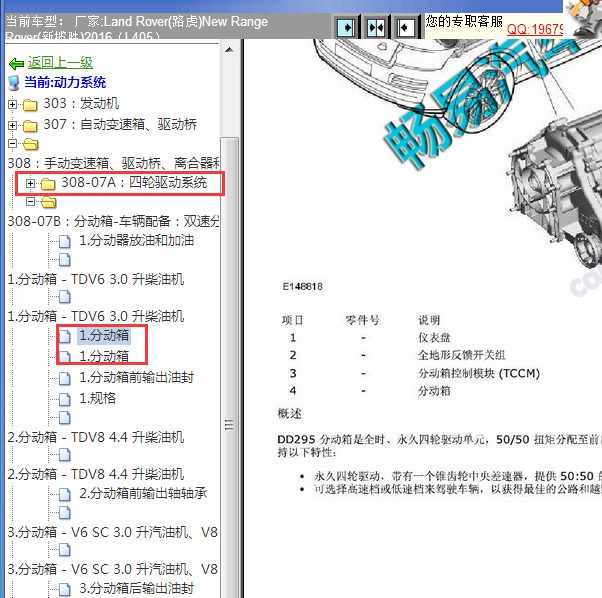
Task: Open 308：手动变速箱、驱动桥 entry
Action: (113, 163)
